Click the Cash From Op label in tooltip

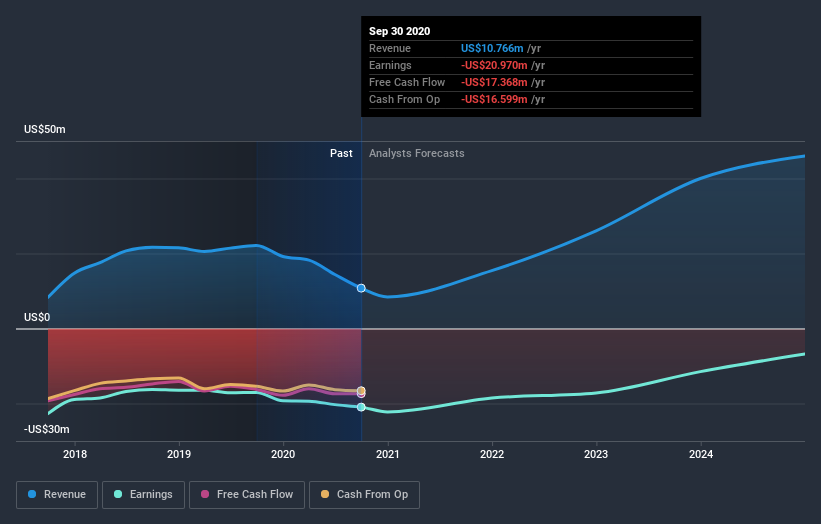404,99
